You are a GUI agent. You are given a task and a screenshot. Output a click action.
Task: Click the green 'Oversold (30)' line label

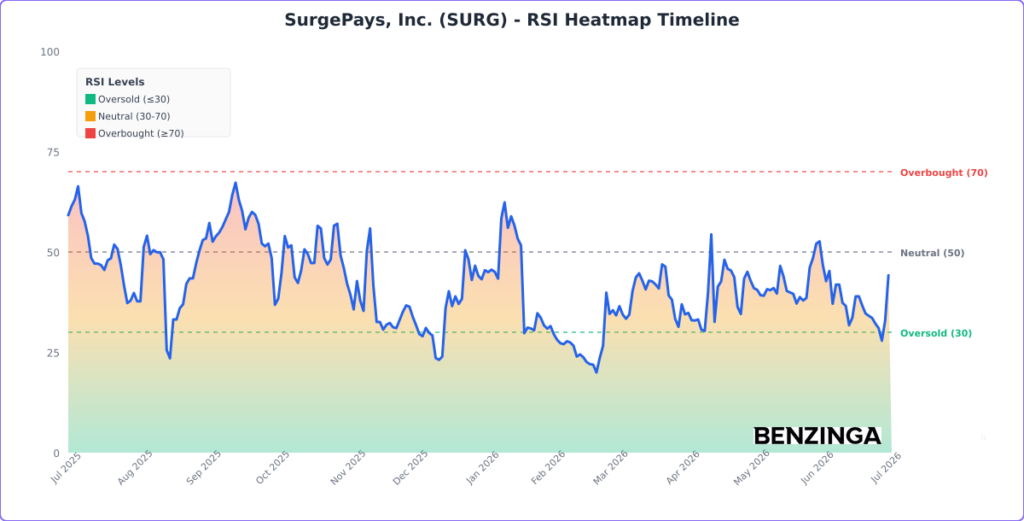pos(936,334)
